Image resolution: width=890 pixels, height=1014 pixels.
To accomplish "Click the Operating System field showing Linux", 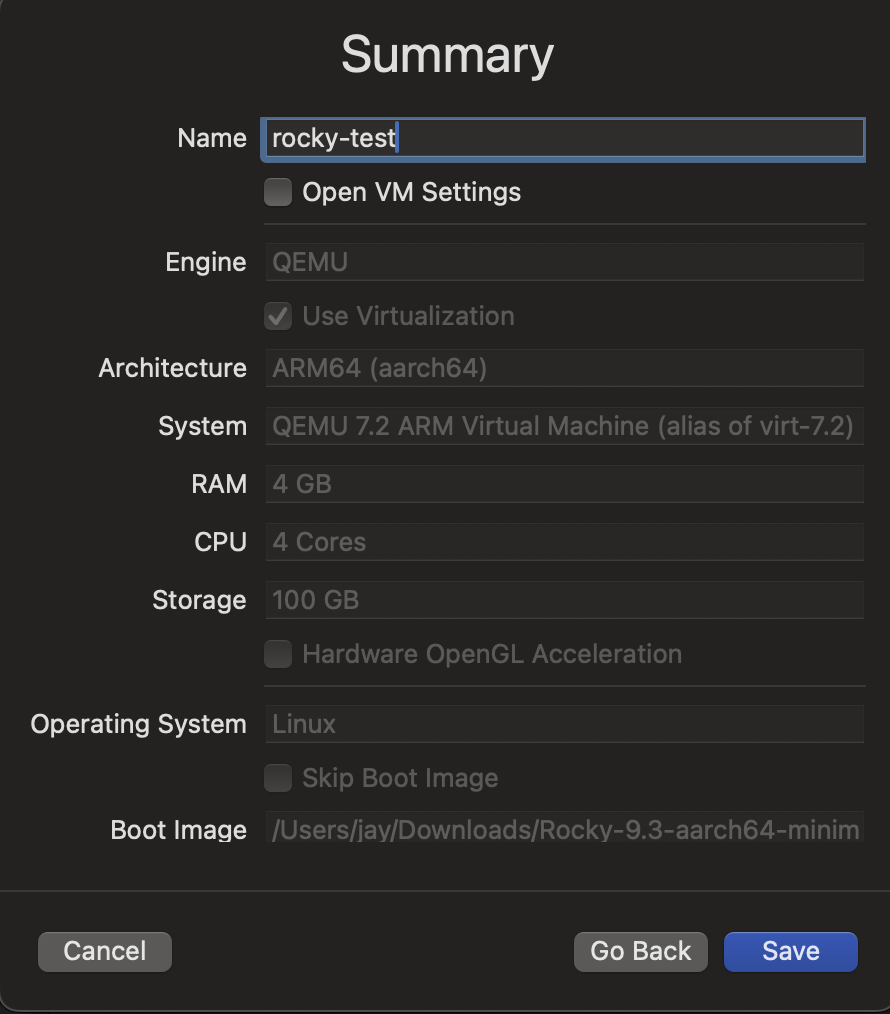I will pyautogui.click(x=563, y=725).
